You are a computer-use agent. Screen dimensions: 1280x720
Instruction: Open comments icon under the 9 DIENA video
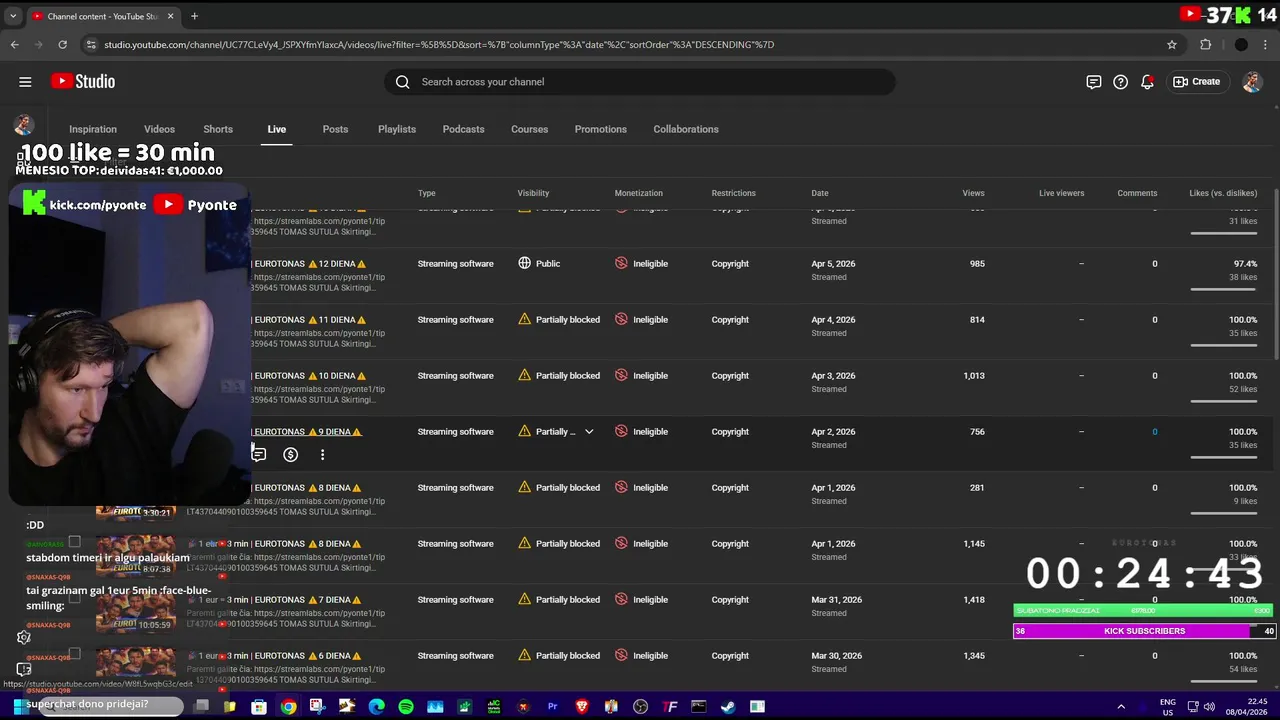point(259,455)
